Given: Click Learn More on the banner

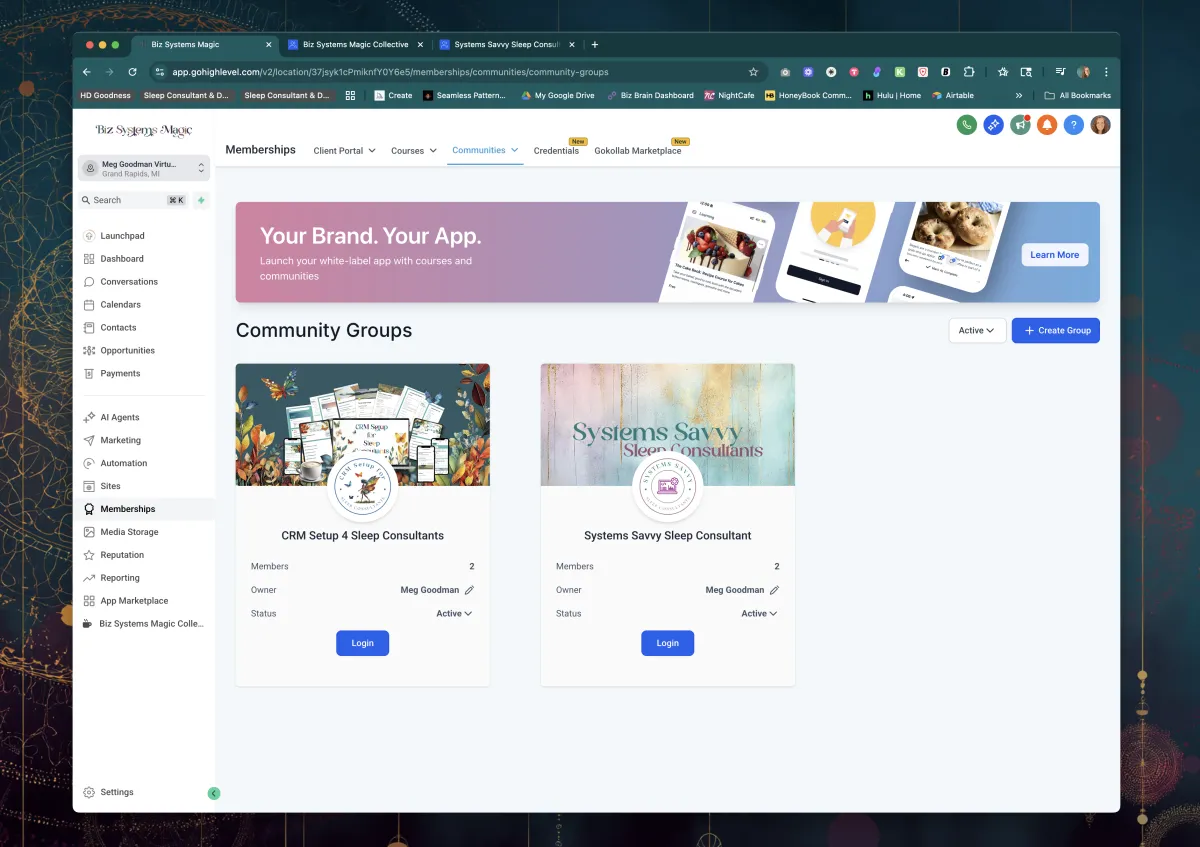Looking at the screenshot, I should [x=1055, y=255].
